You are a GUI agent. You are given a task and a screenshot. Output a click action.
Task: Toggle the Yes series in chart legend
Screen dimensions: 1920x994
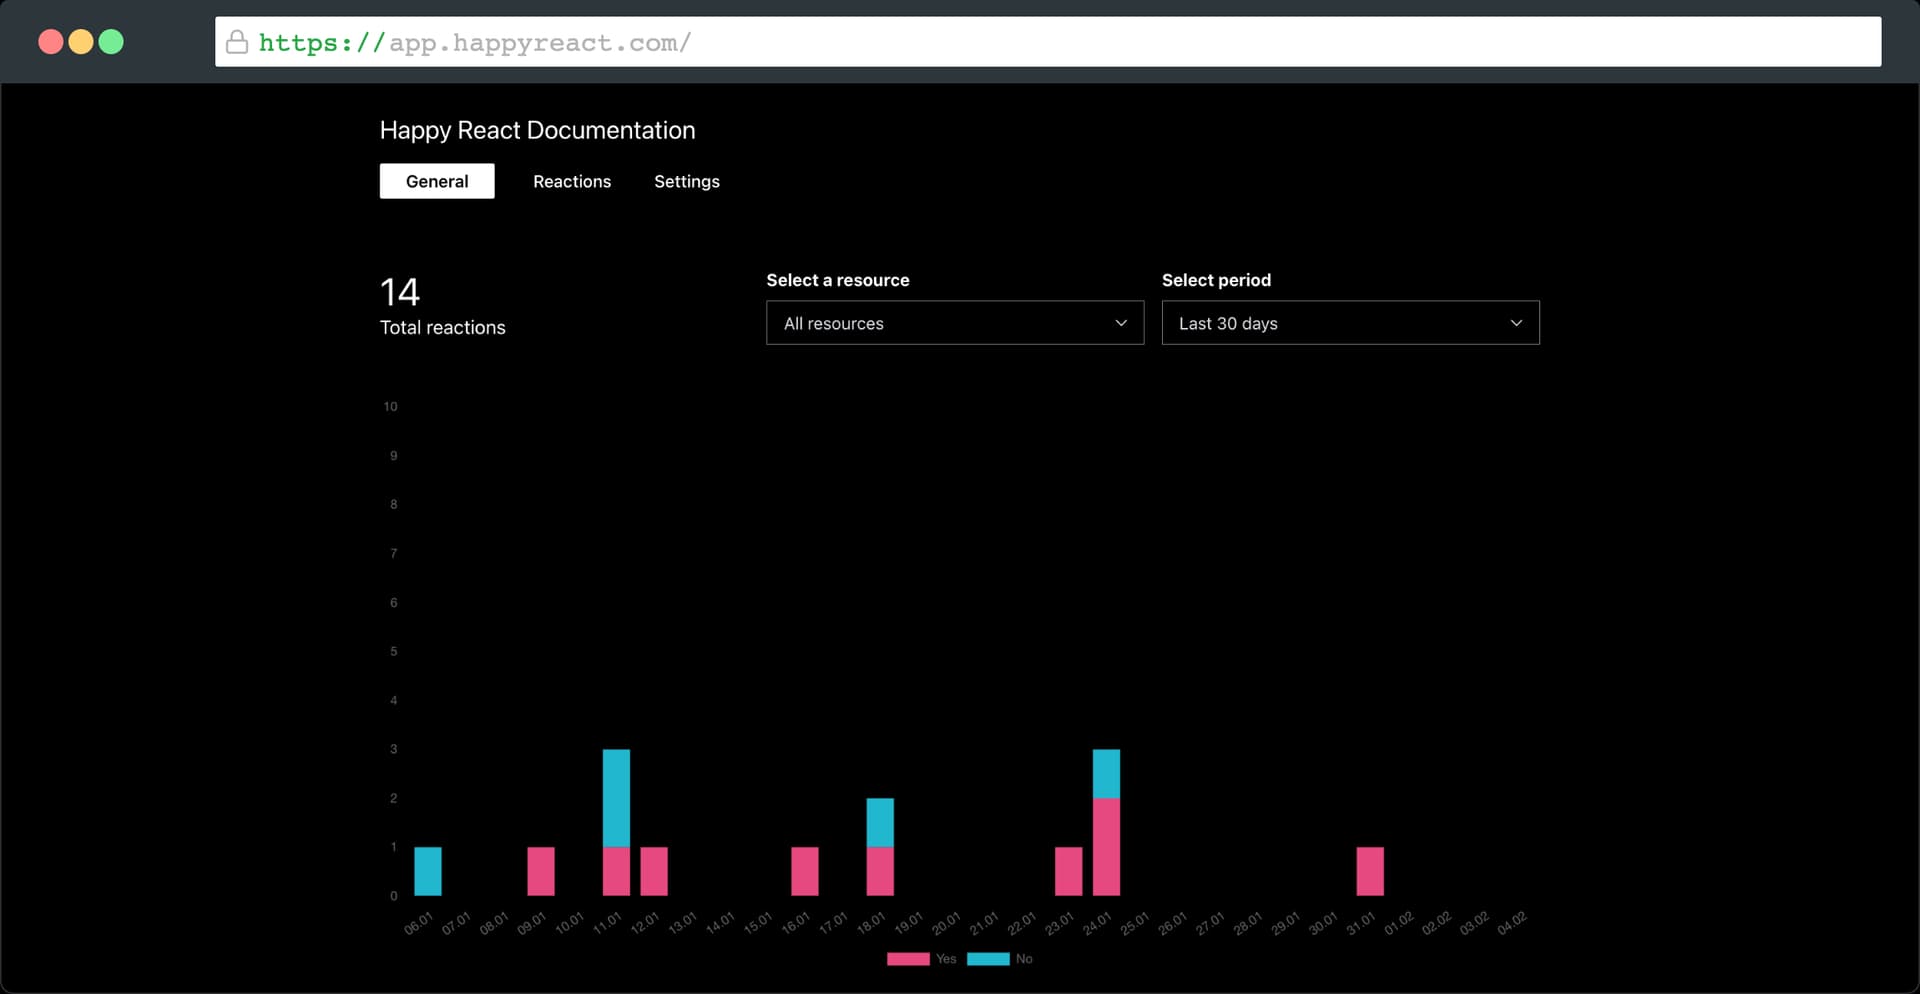pyautogui.click(x=946, y=959)
